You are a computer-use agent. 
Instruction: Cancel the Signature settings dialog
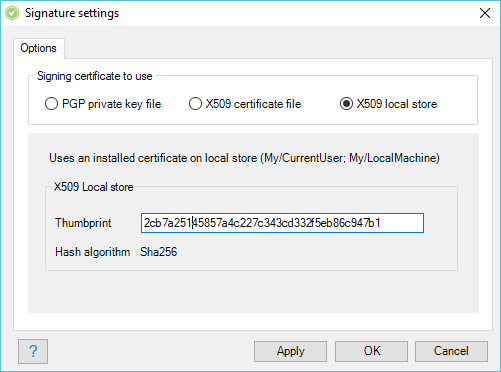coord(451,351)
